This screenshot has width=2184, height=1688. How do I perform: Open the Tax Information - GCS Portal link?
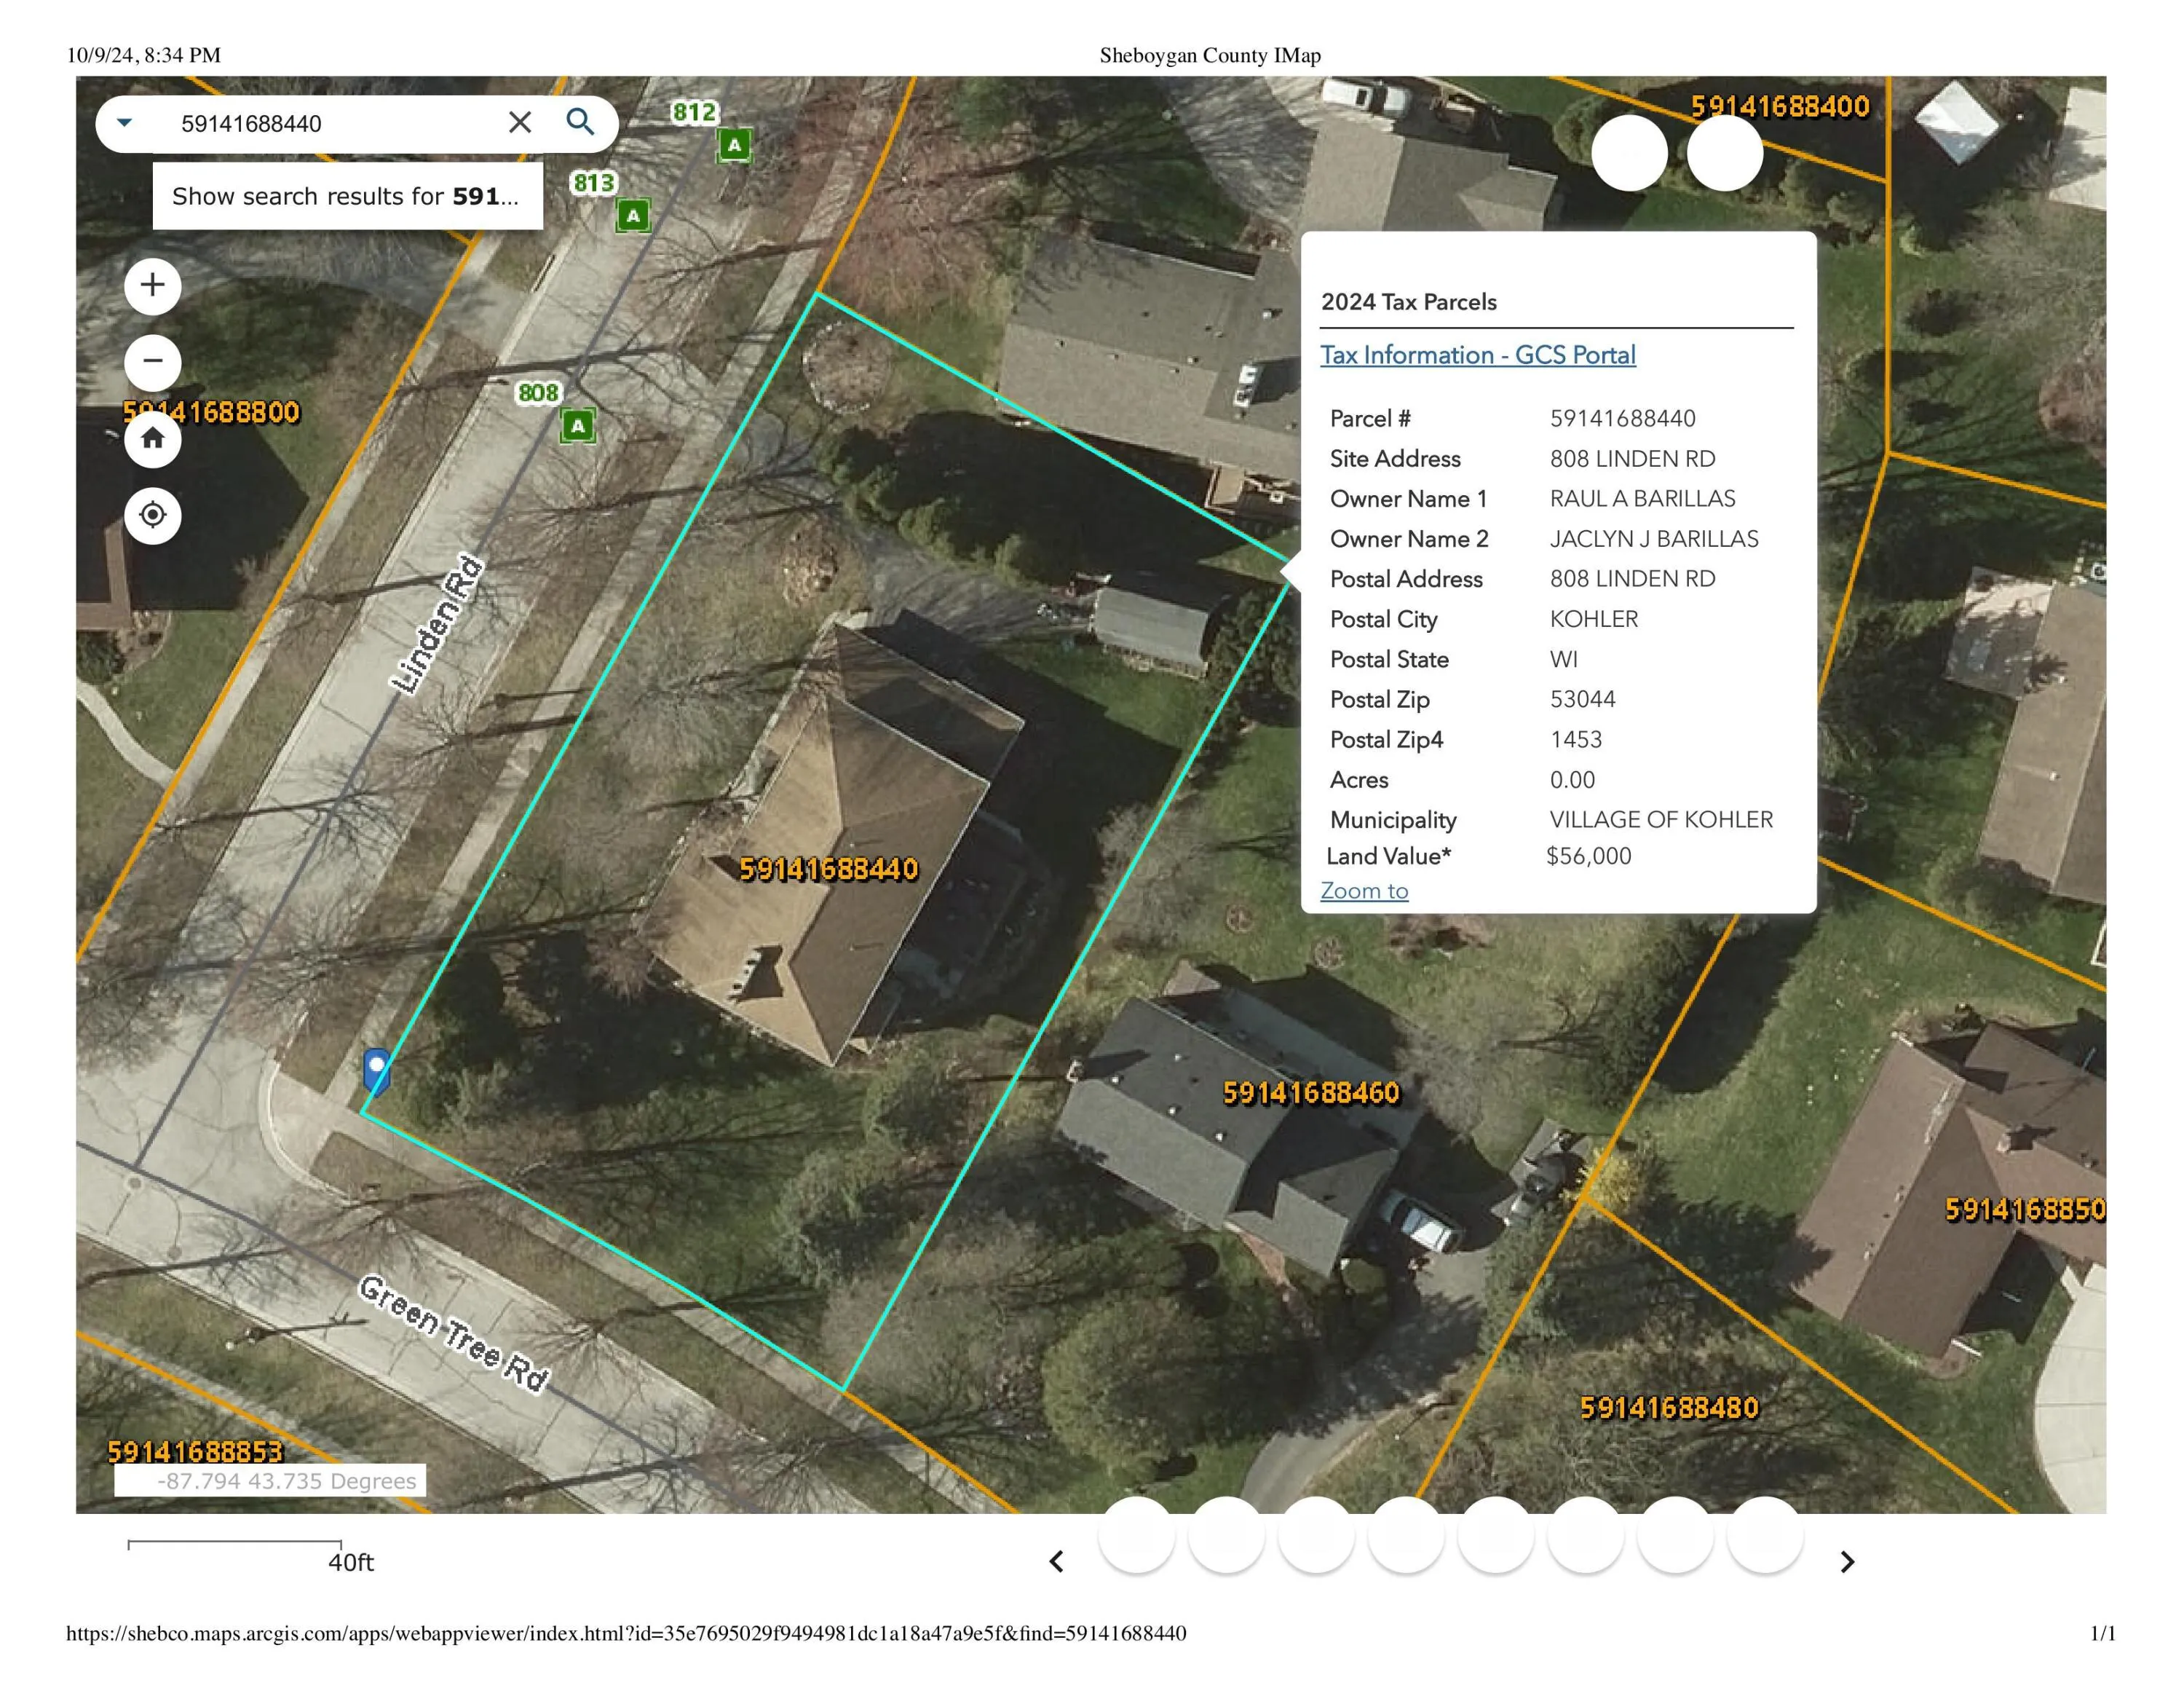(1478, 355)
